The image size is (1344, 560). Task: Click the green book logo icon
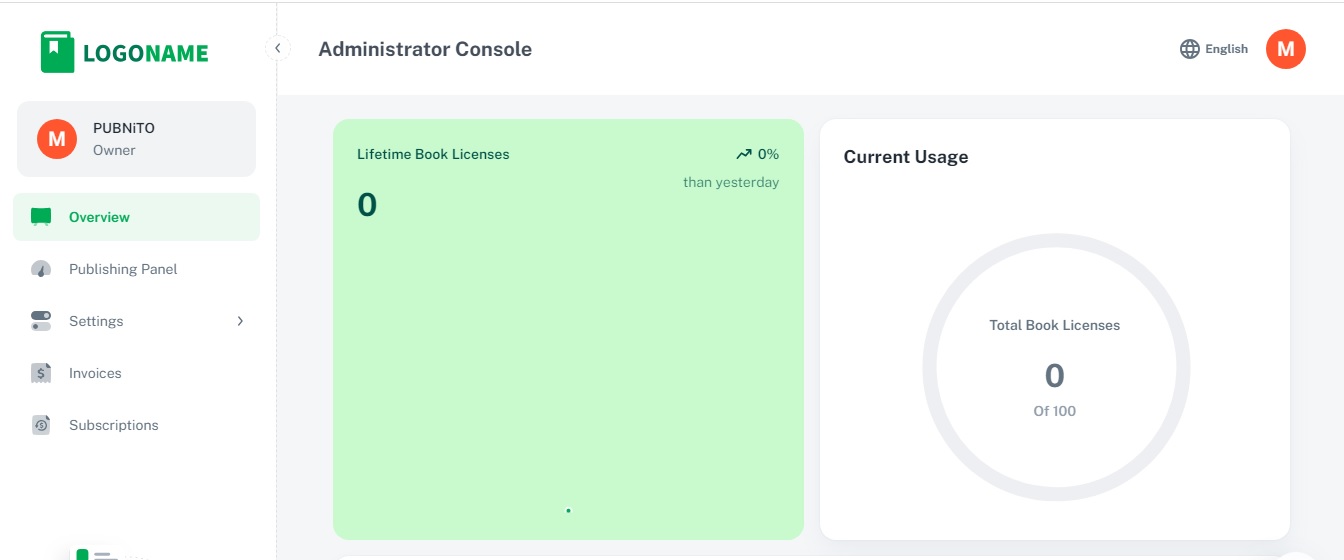(x=57, y=52)
